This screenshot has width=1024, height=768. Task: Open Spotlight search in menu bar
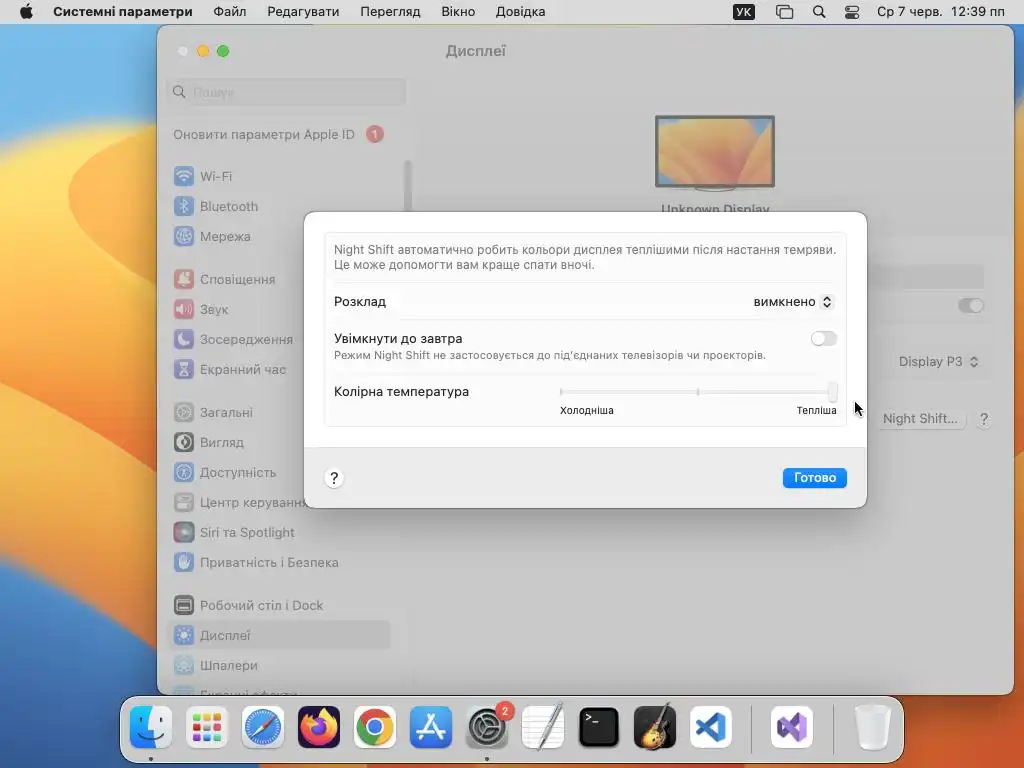pyautogui.click(x=818, y=12)
